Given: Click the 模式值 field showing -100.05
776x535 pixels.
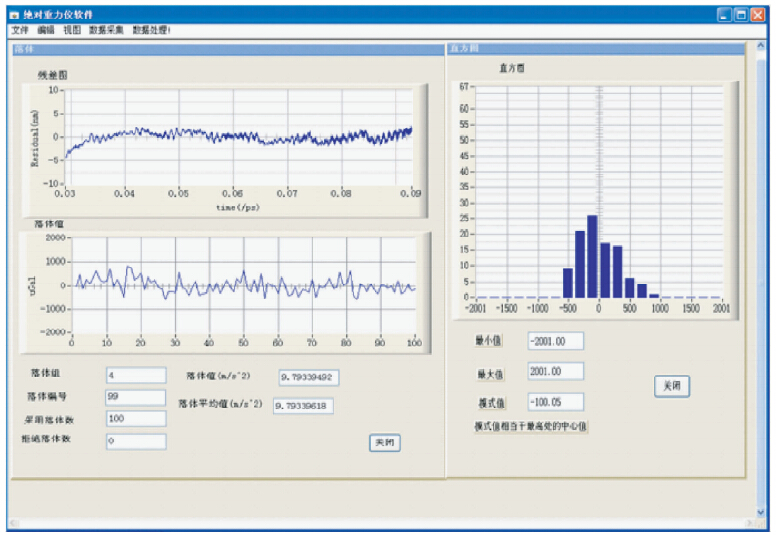Looking at the screenshot, I should pyautogui.click(x=554, y=402).
